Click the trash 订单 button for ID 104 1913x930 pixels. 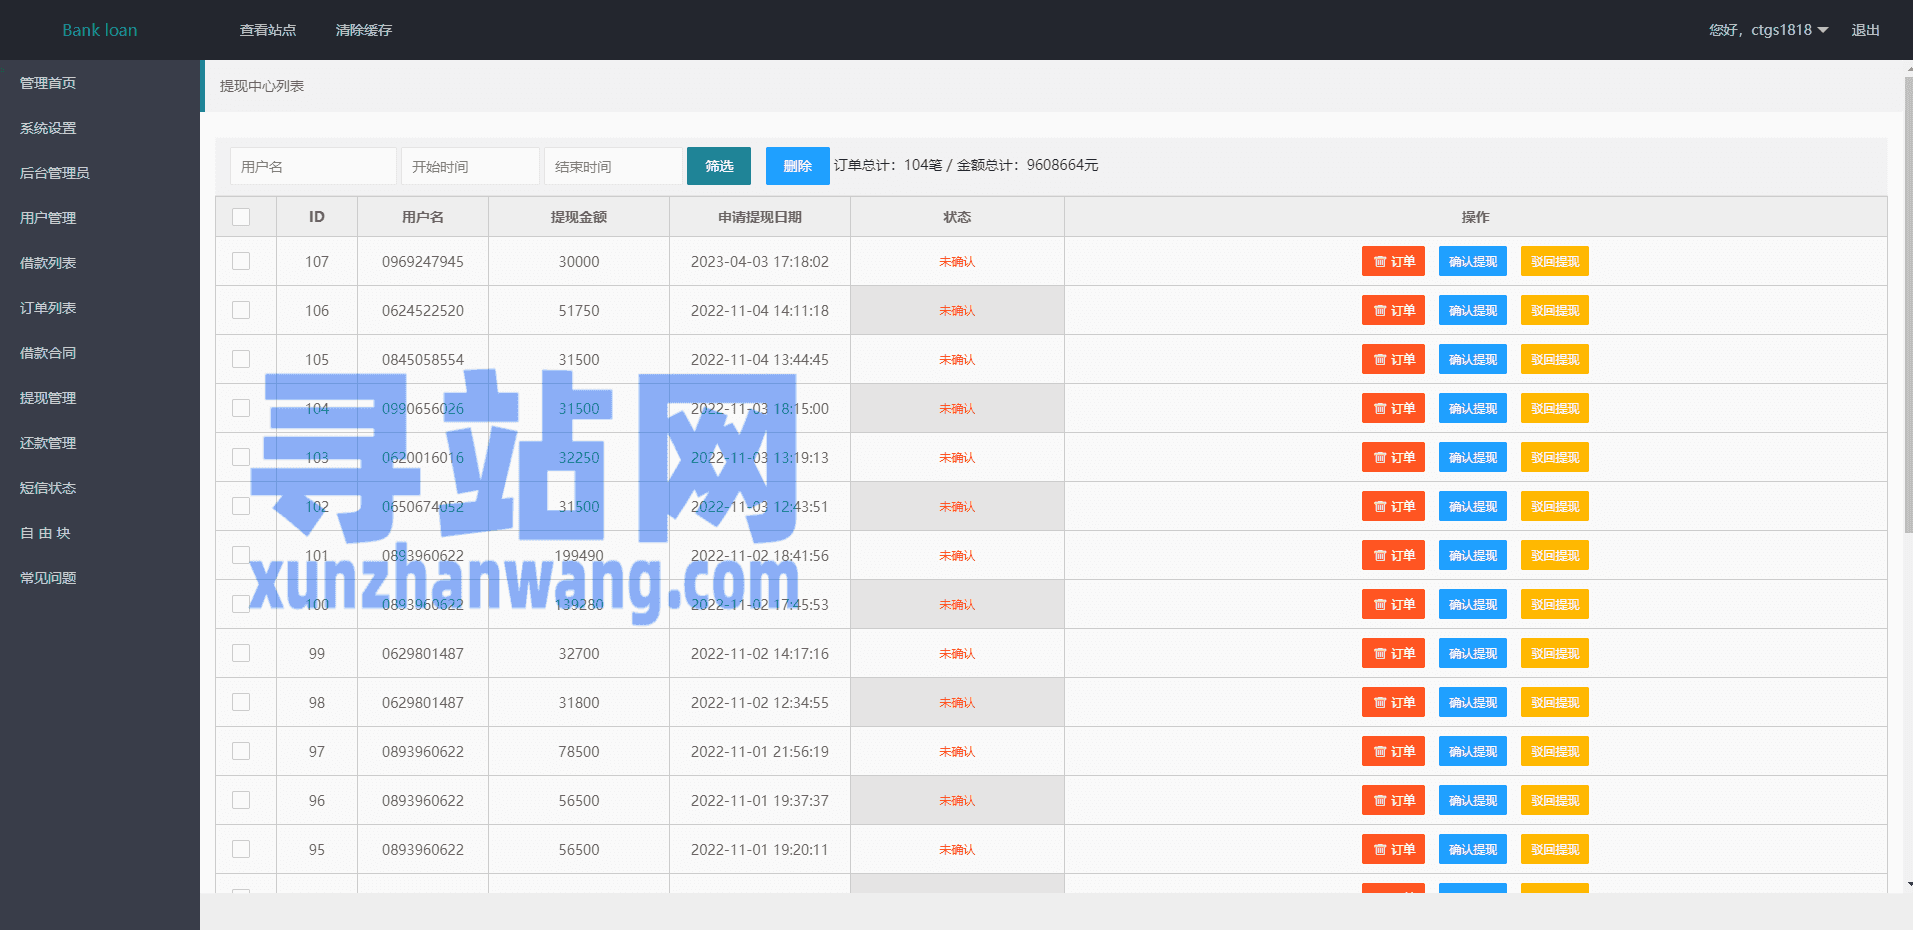tap(1393, 409)
